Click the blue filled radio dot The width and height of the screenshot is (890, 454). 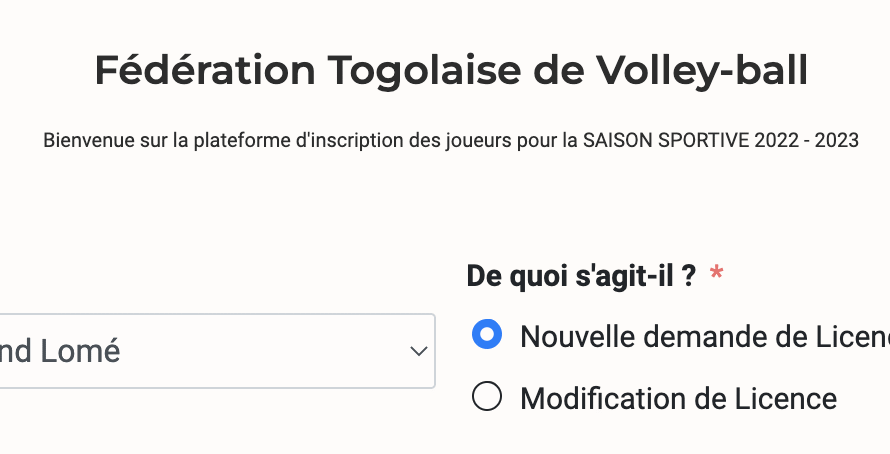pos(486,336)
